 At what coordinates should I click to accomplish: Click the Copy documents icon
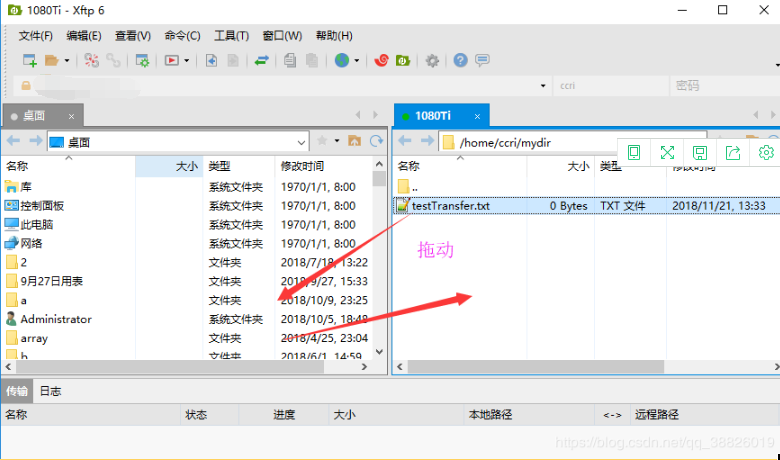(290, 60)
